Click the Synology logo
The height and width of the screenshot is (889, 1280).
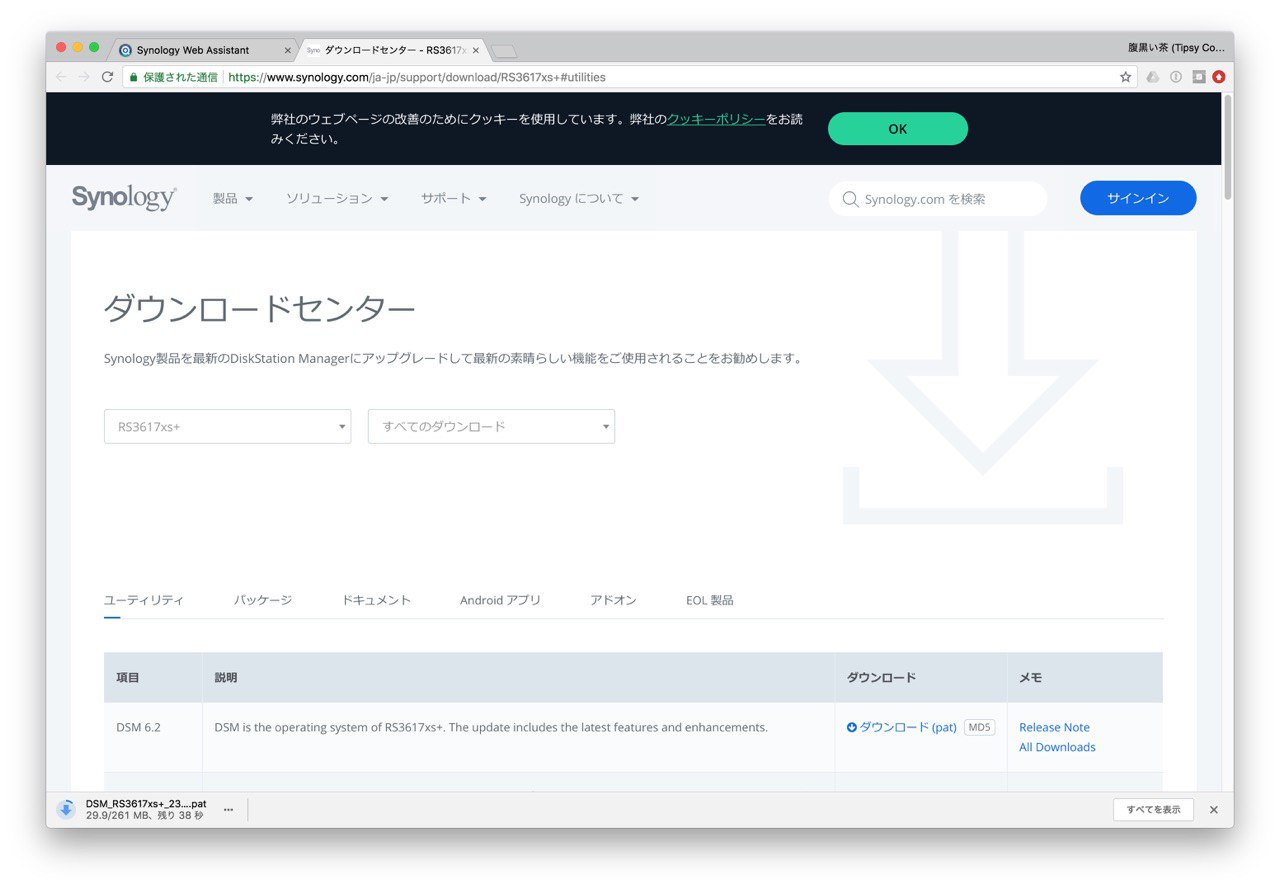[x=124, y=198]
